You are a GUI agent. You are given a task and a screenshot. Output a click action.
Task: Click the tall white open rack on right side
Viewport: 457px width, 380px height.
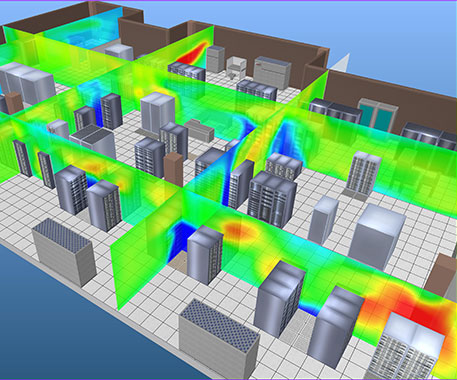(362, 174)
